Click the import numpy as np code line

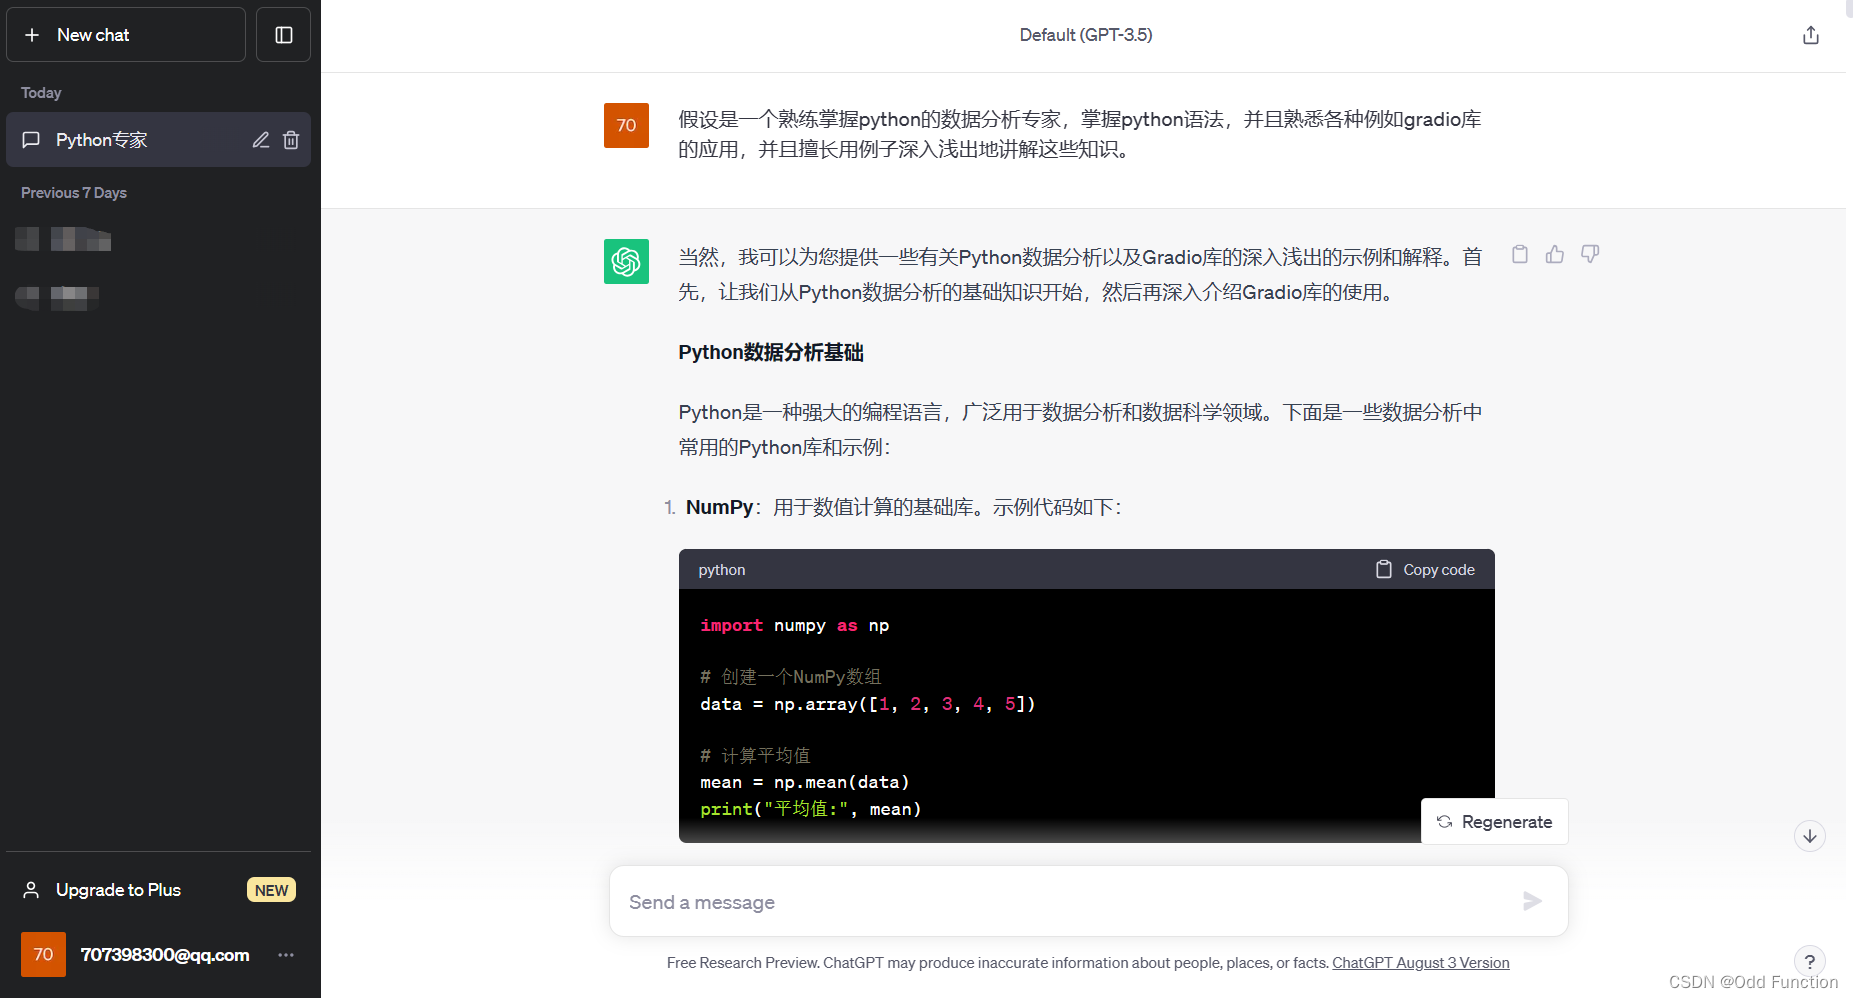coord(795,626)
